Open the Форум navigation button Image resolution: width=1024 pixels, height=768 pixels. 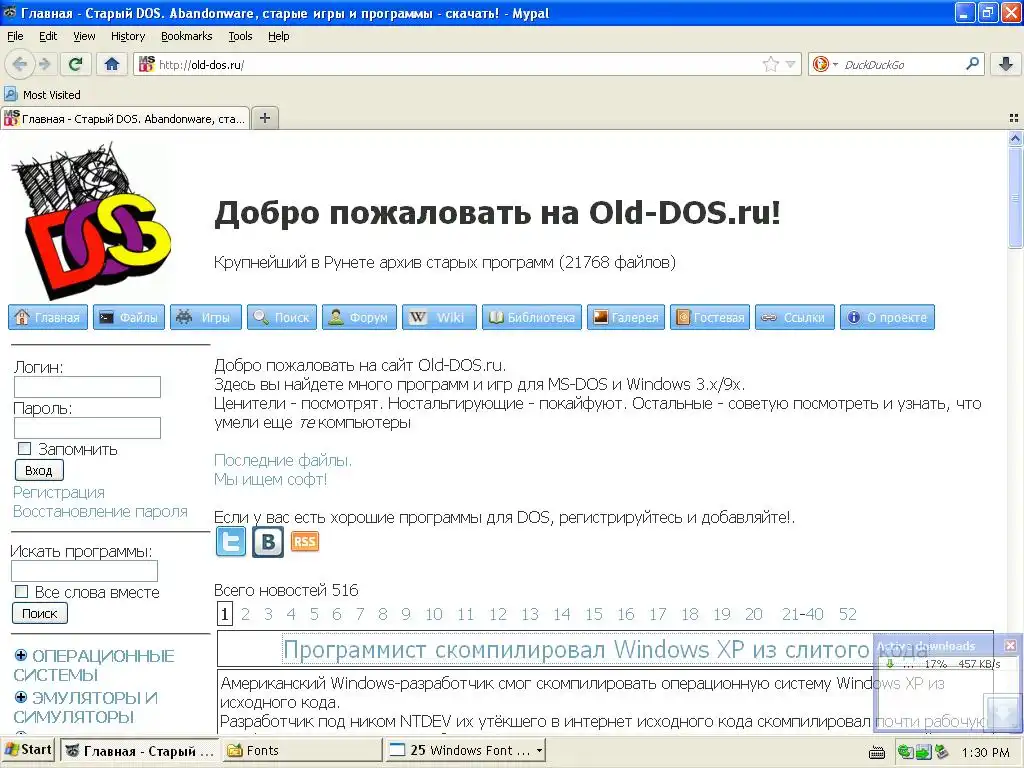[359, 317]
